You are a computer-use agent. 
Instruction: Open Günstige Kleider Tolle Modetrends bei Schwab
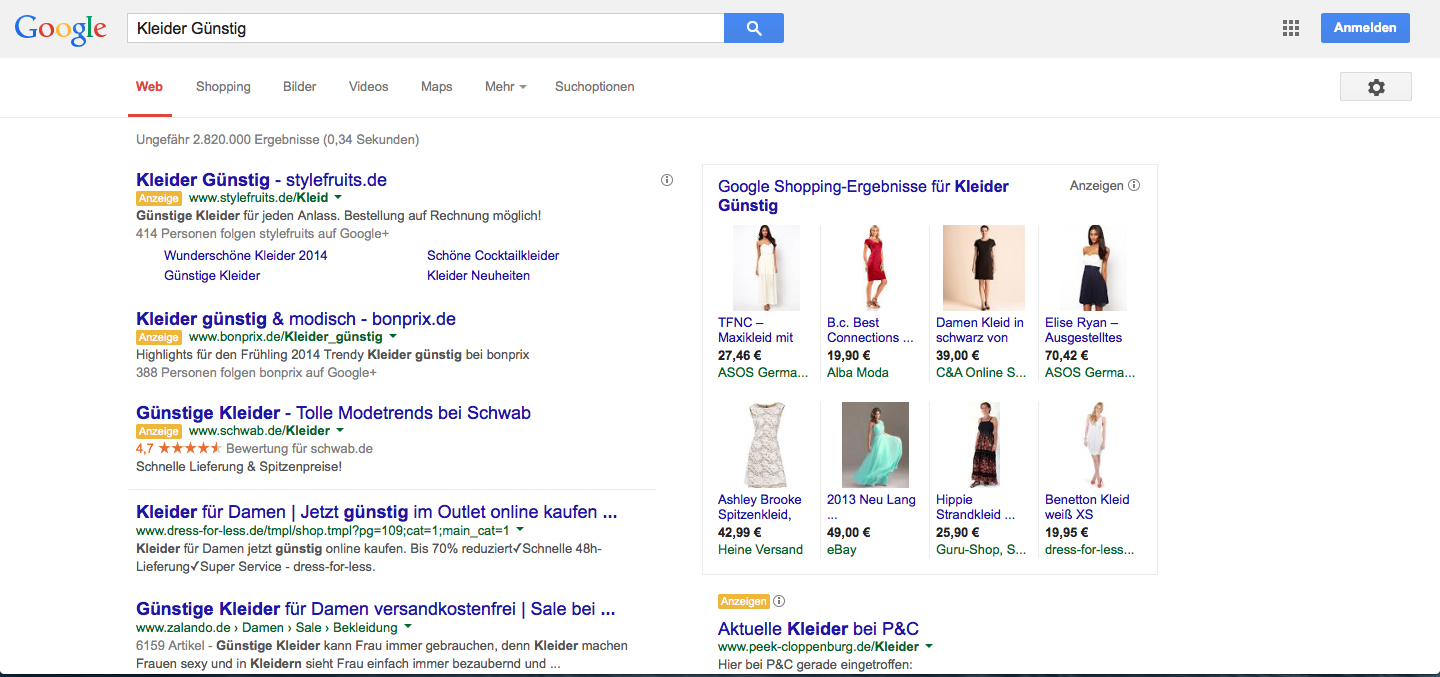point(333,413)
